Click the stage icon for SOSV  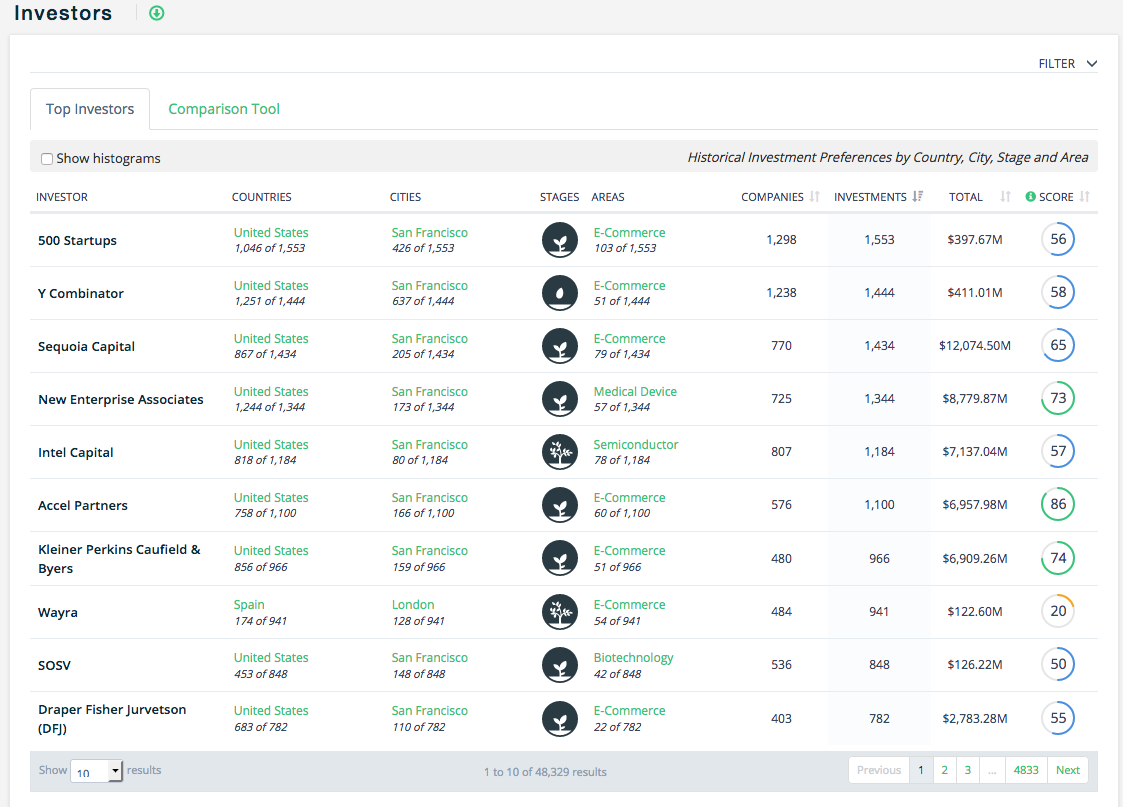click(x=560, y=665)
